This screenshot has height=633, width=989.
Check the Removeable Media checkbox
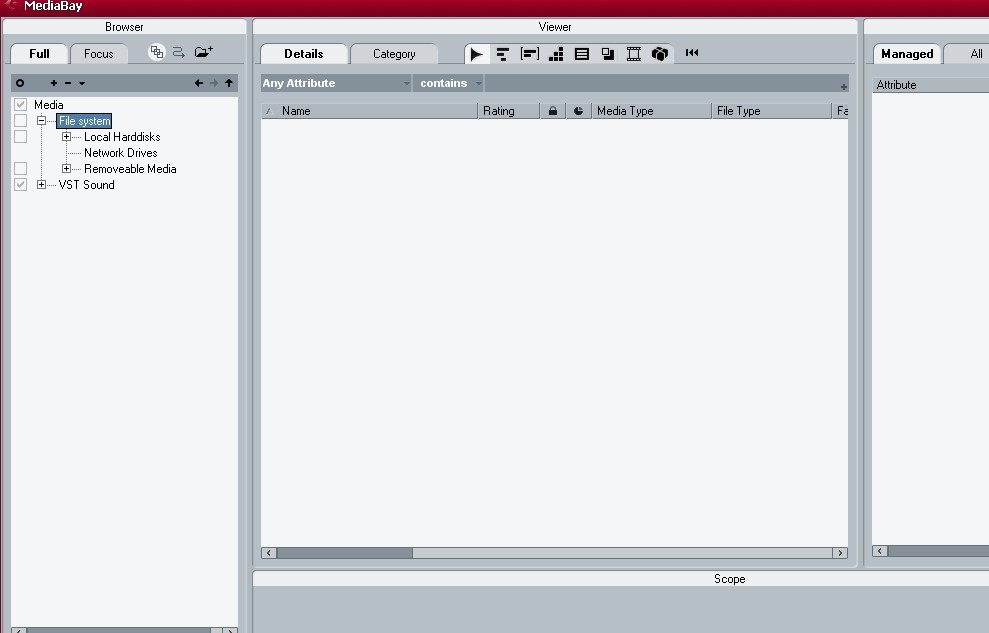[x=20, y=168]
